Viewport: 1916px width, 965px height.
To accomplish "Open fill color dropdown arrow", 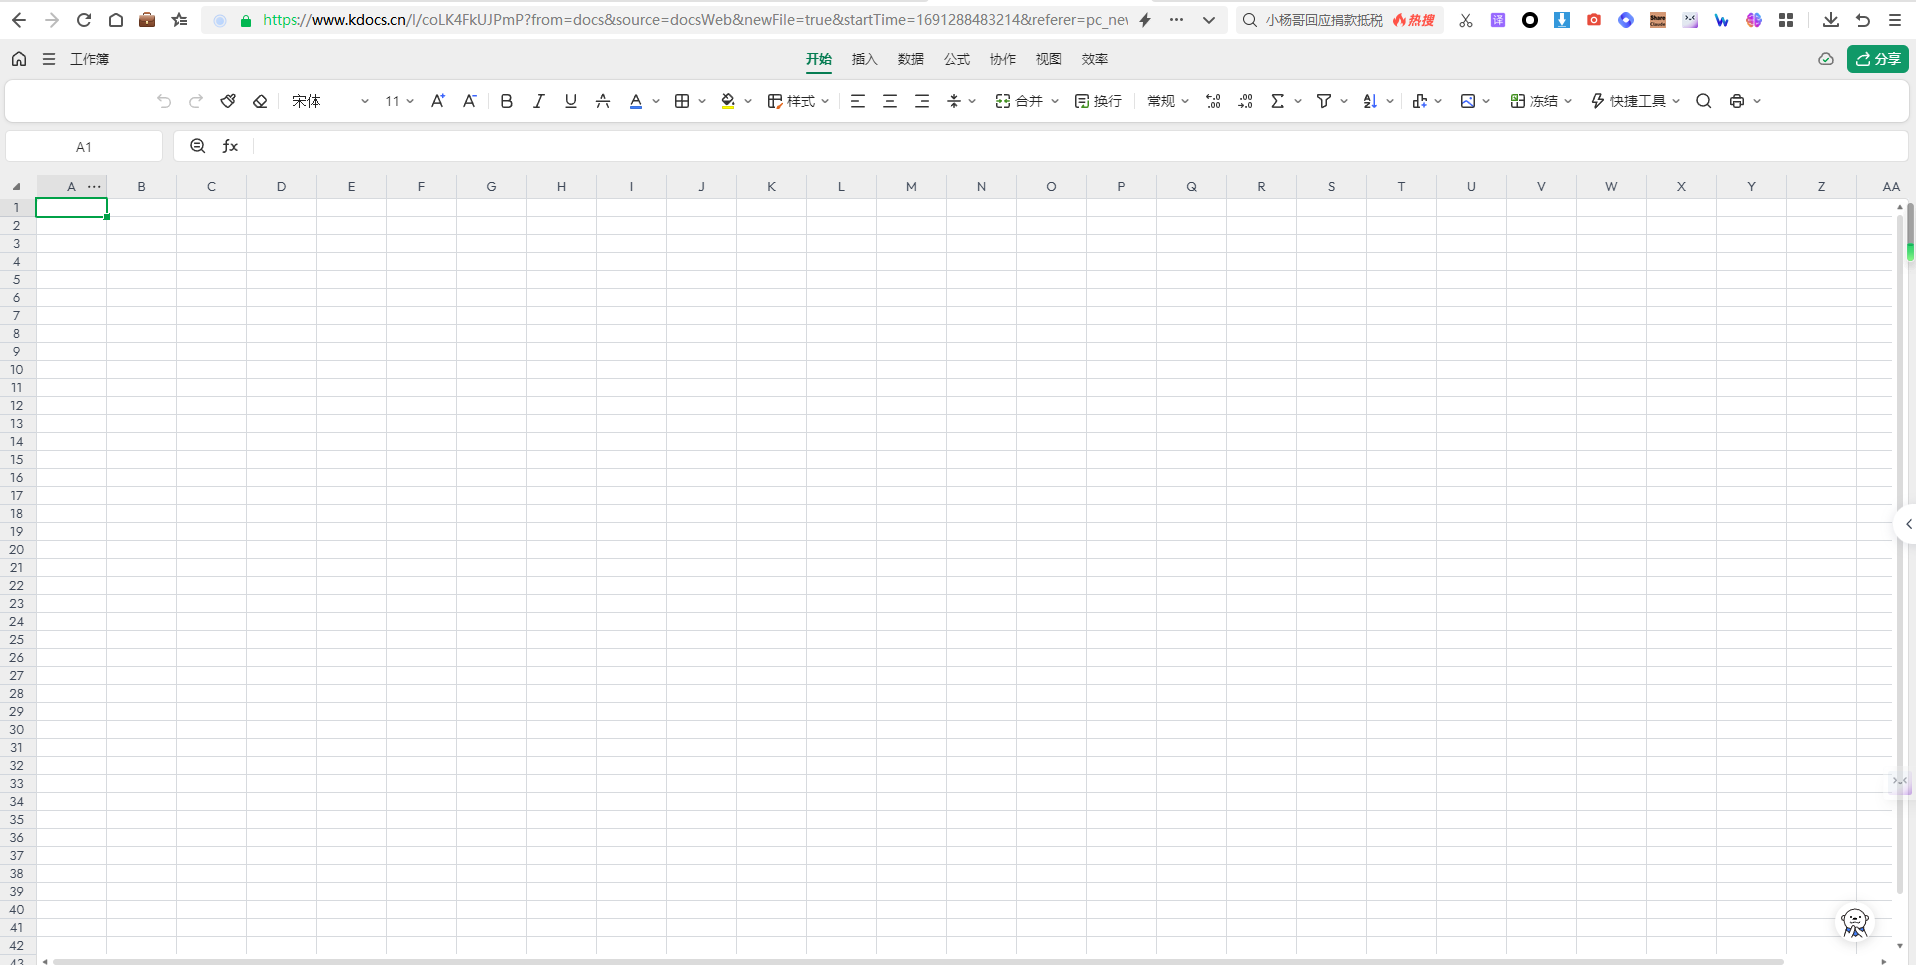I will 748,101.
